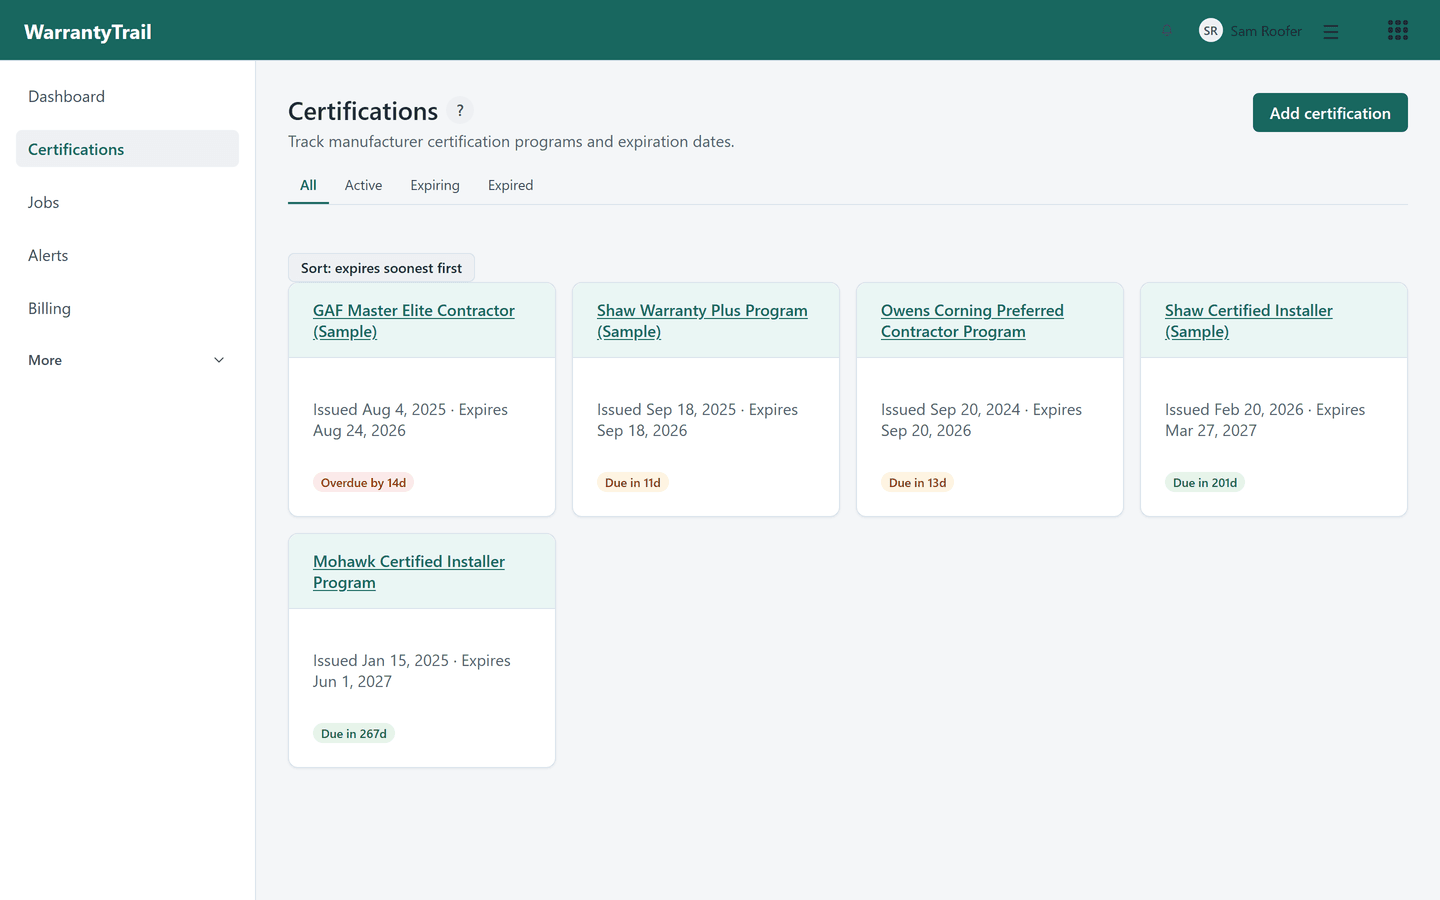Open Jobs from the sidebar

(x=127, y=202)
